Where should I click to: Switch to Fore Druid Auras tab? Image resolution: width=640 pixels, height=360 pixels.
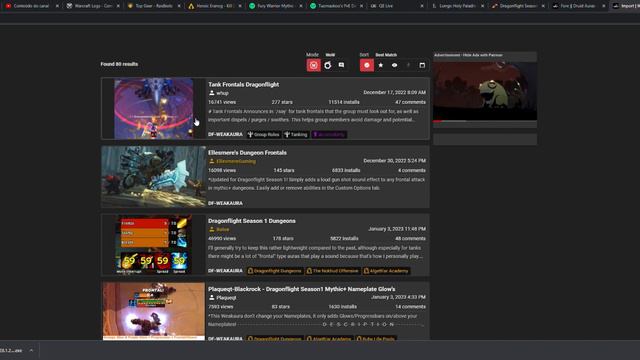[578, 6]
